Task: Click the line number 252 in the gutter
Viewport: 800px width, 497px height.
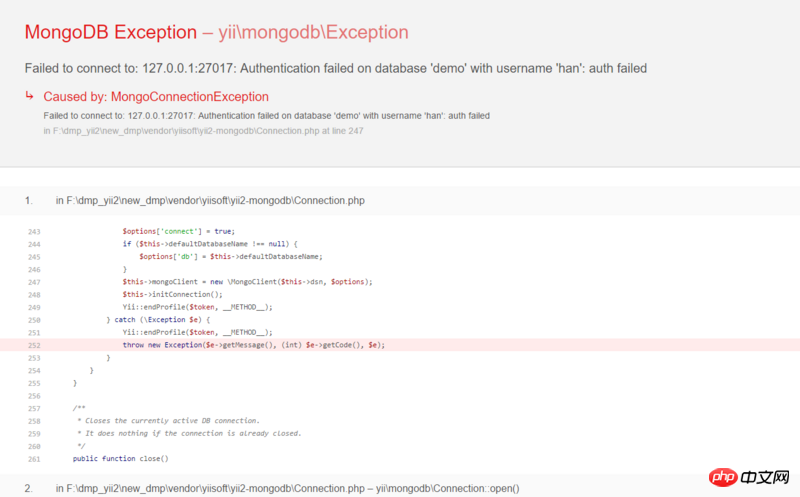Action: (x=34, y=345)
